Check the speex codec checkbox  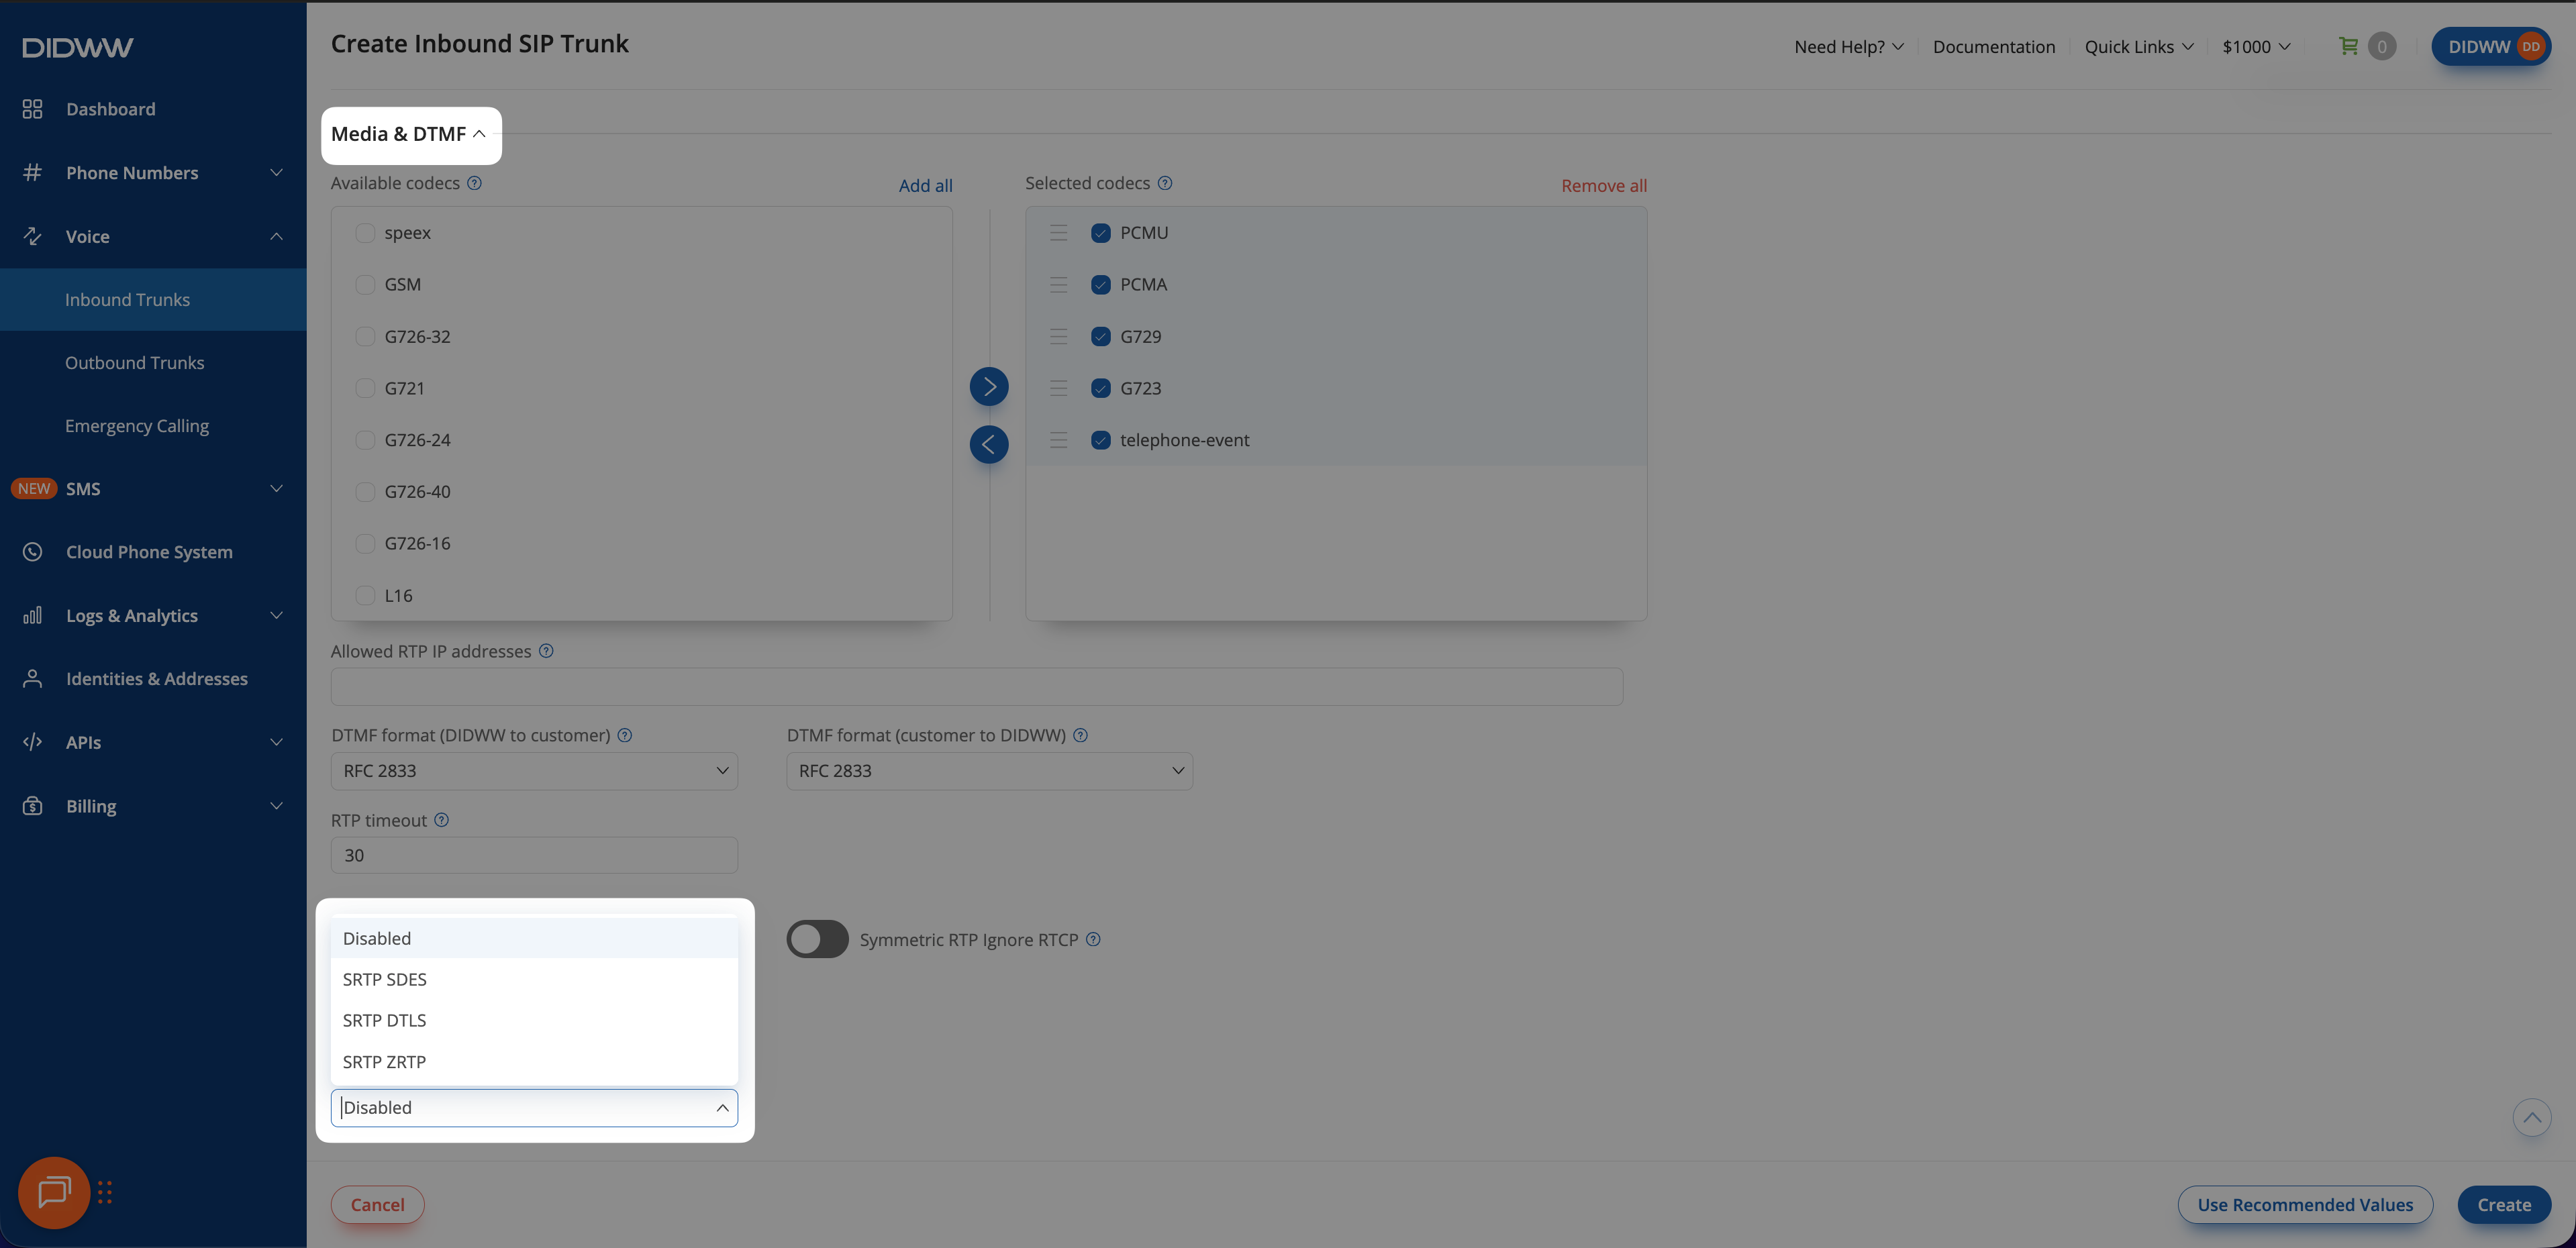(x=365, y=233)
